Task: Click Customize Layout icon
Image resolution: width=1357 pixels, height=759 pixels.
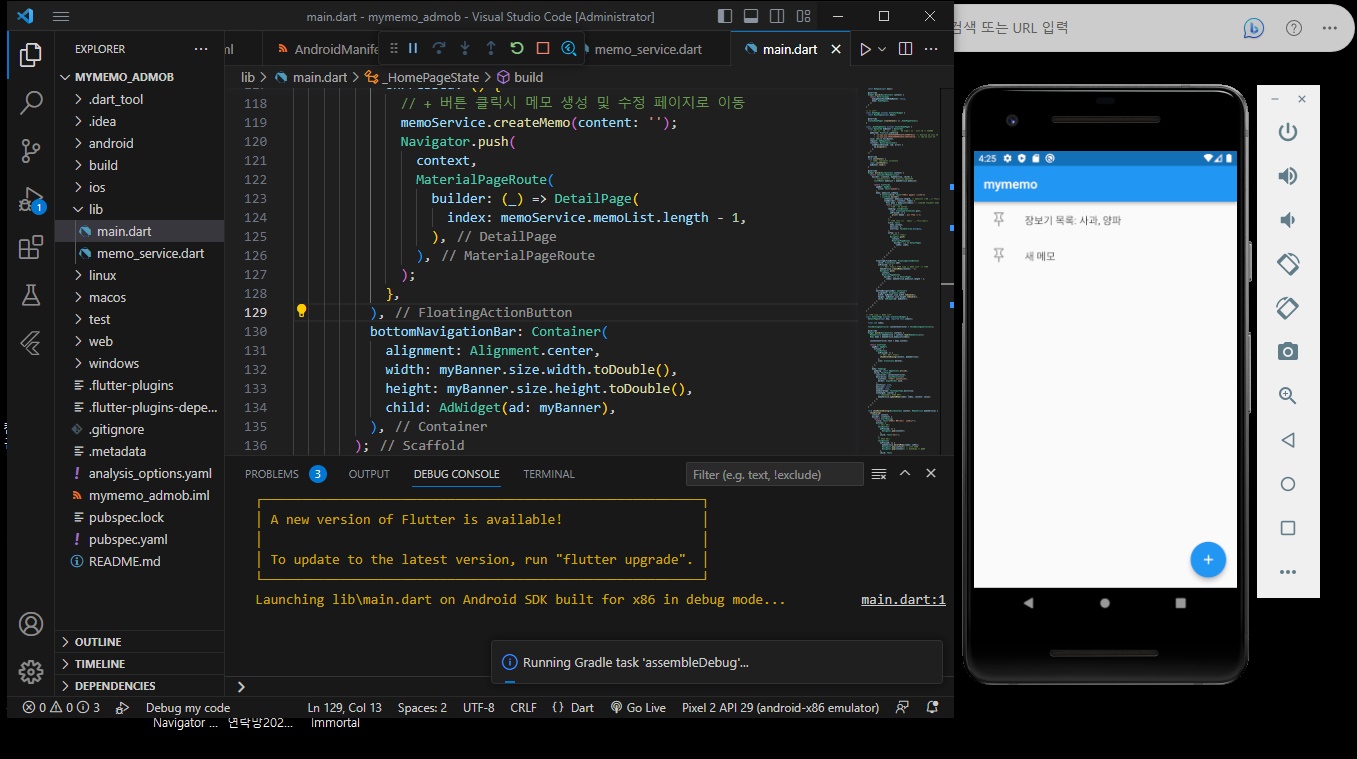Action: click(804, 16)
